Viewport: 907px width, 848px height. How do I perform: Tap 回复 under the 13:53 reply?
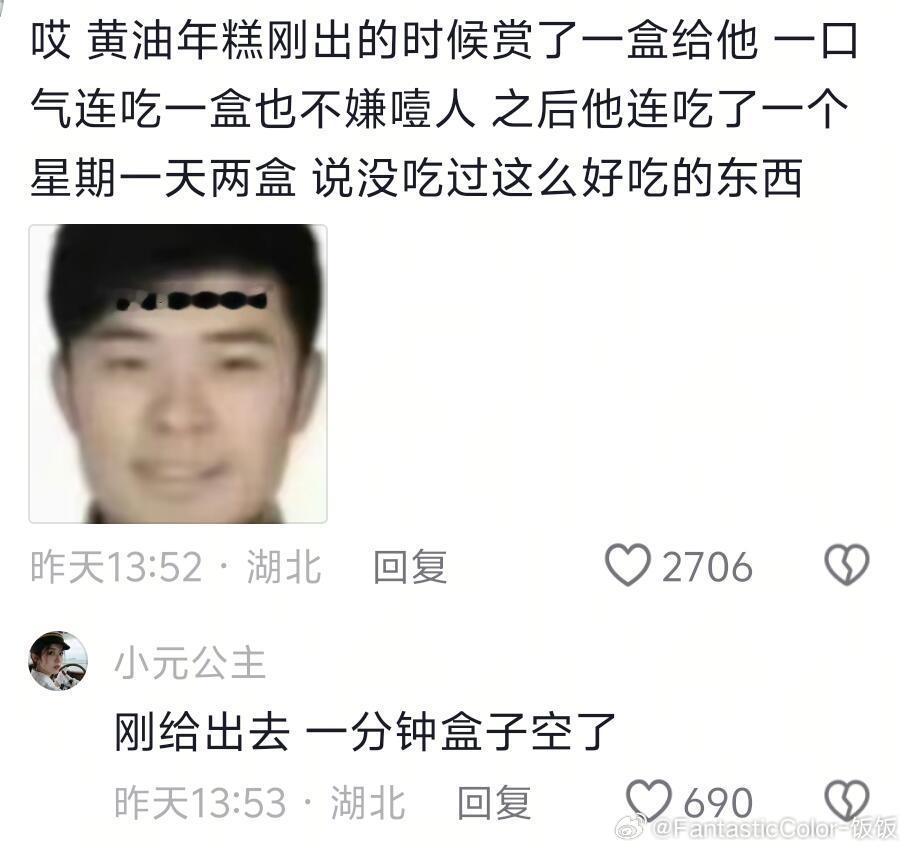pyautogui.click(x=494, y=802)
